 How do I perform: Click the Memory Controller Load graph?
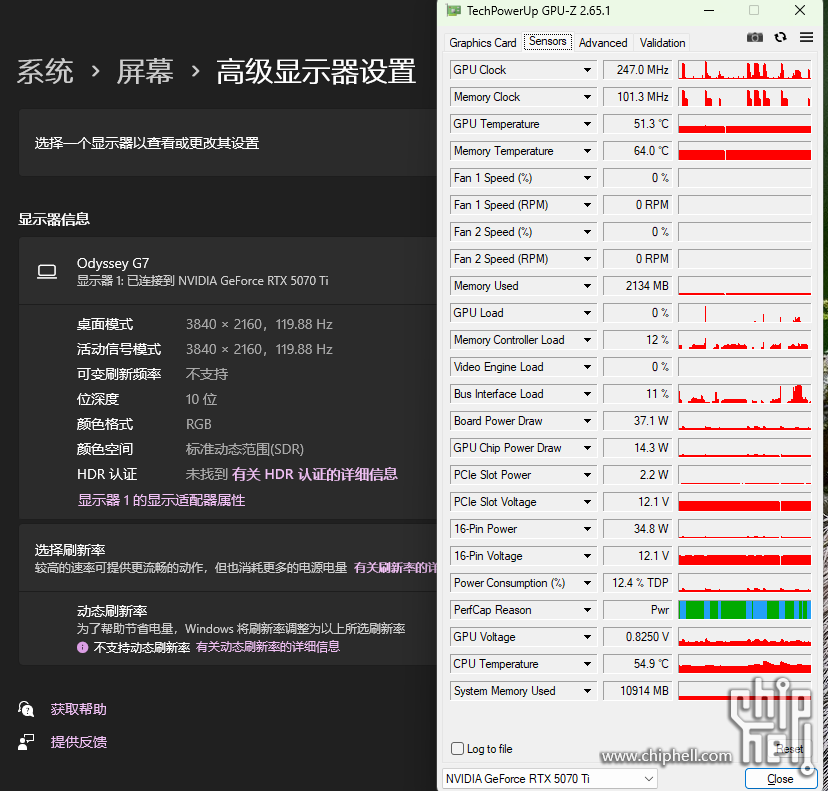[x=745, y=340]
